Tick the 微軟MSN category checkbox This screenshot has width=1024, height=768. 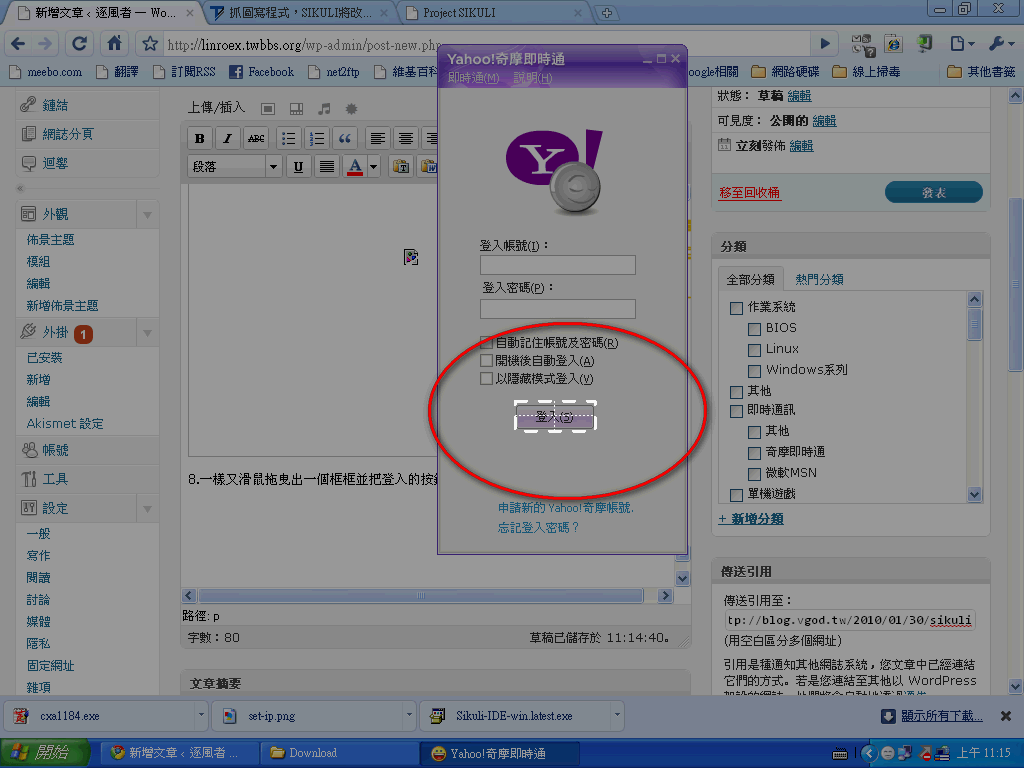pos(754,473)
